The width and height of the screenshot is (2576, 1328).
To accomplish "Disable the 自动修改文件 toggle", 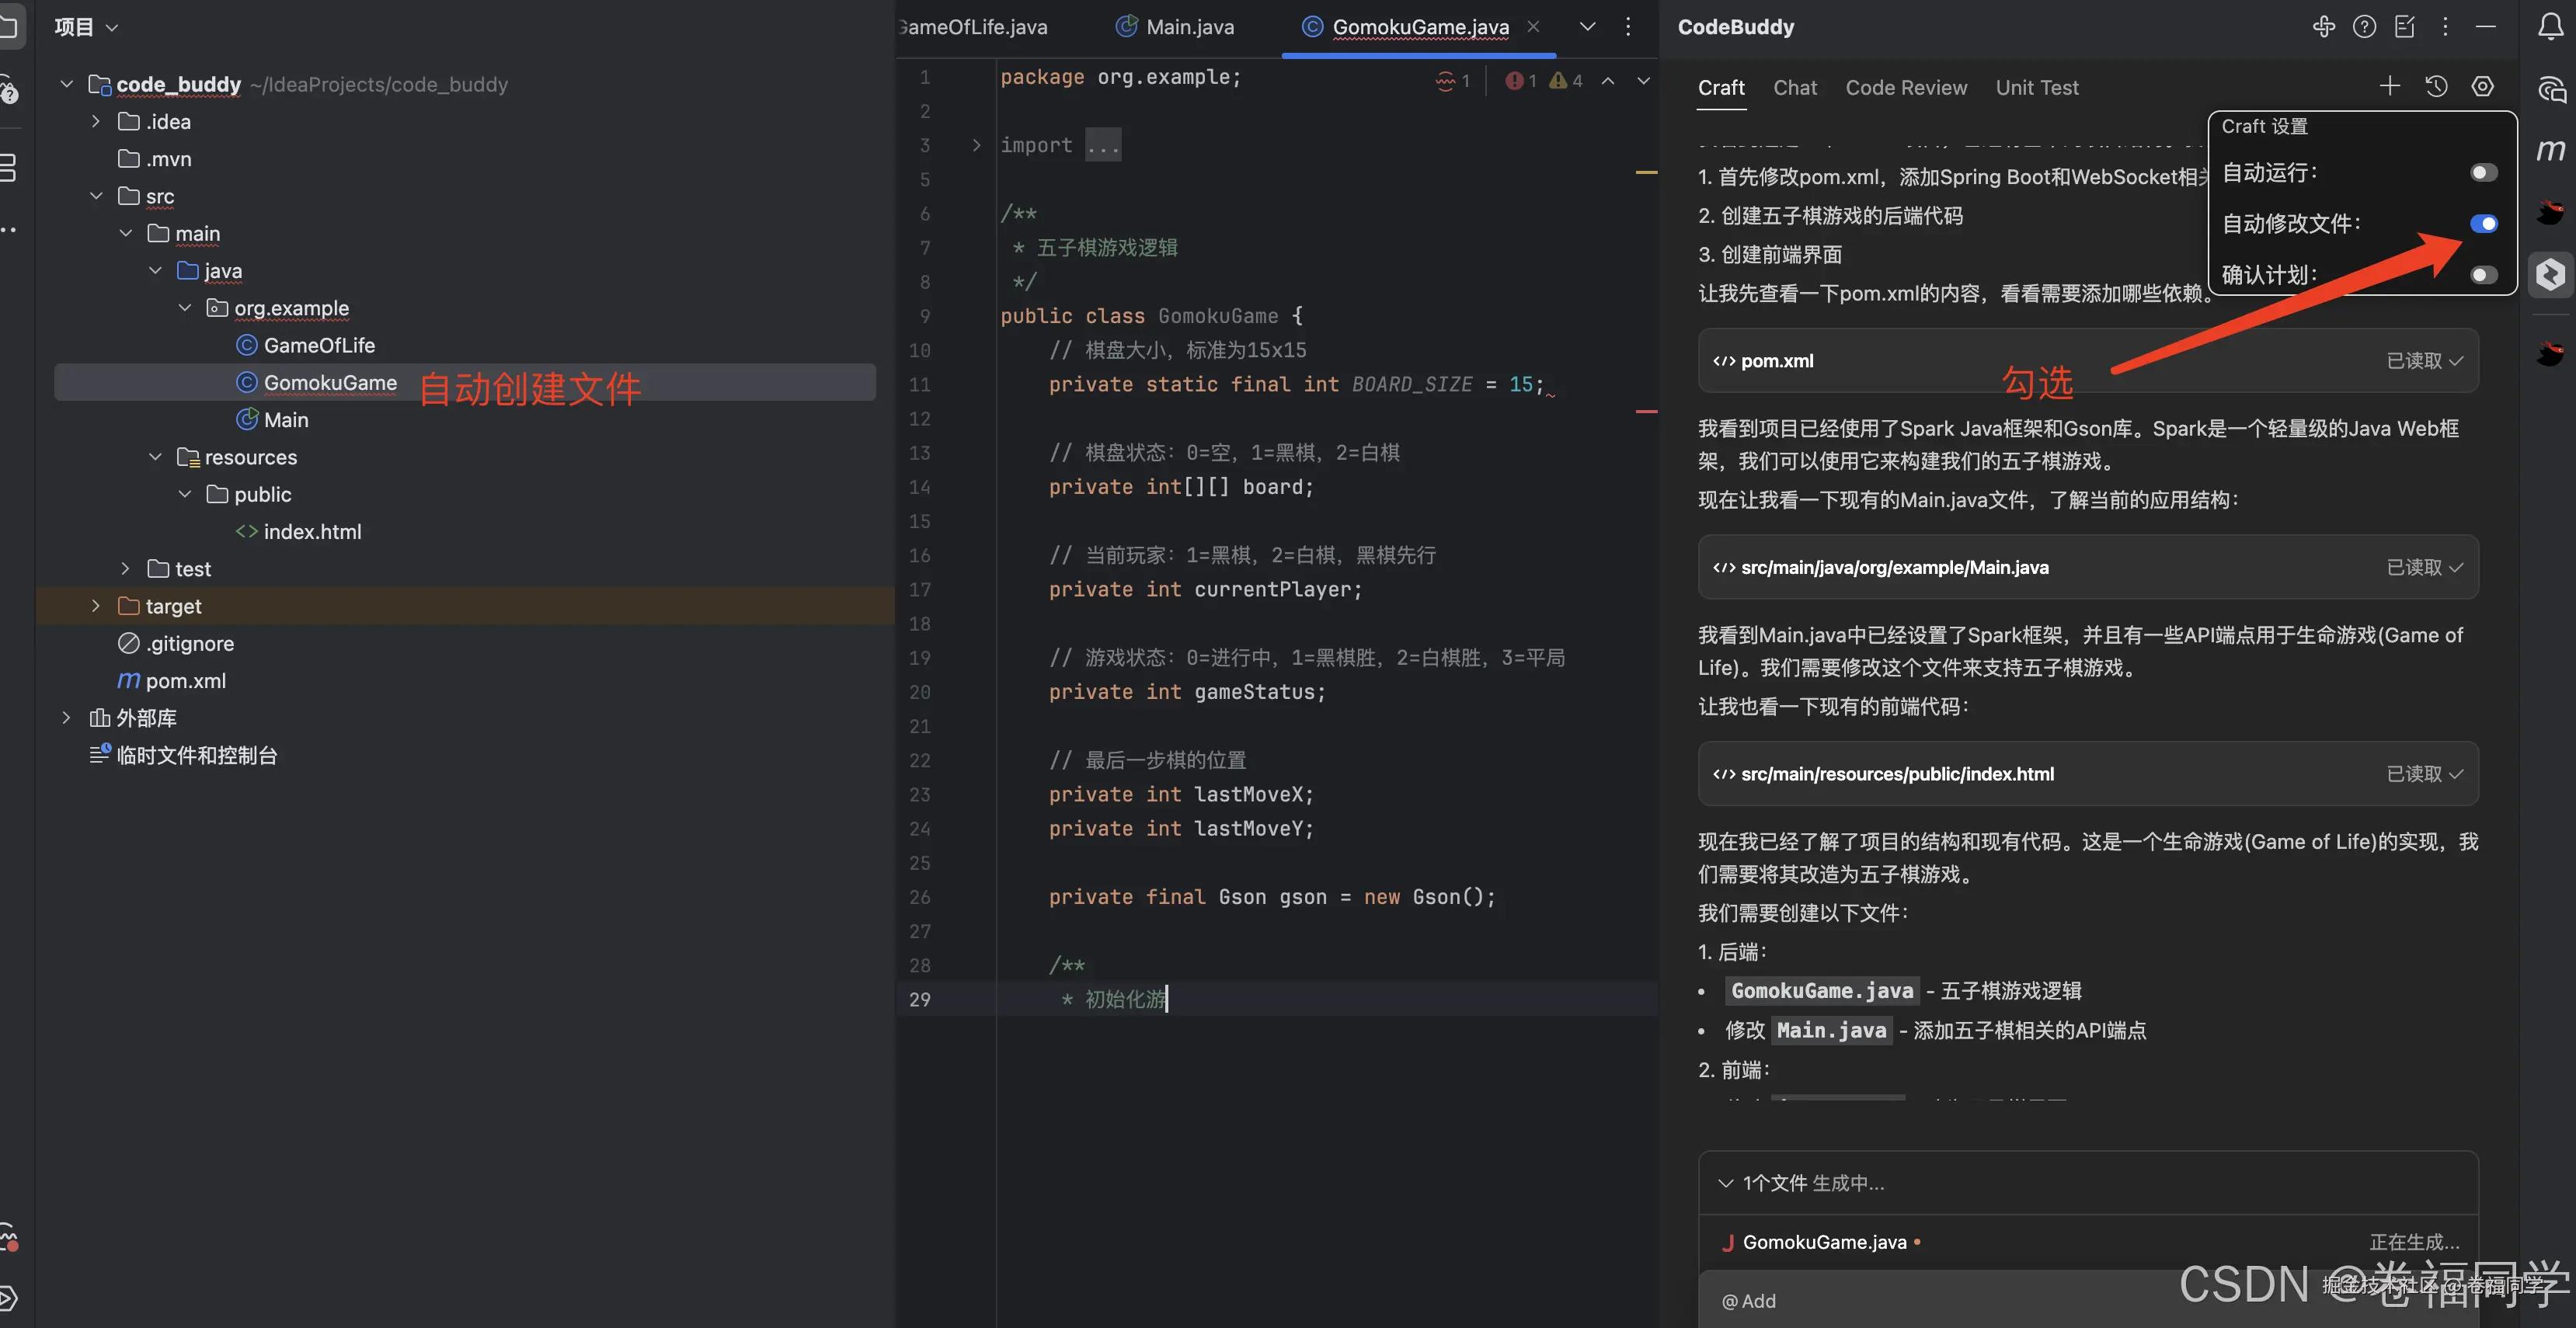I will pyautogui.click(x=2484, y=223).
